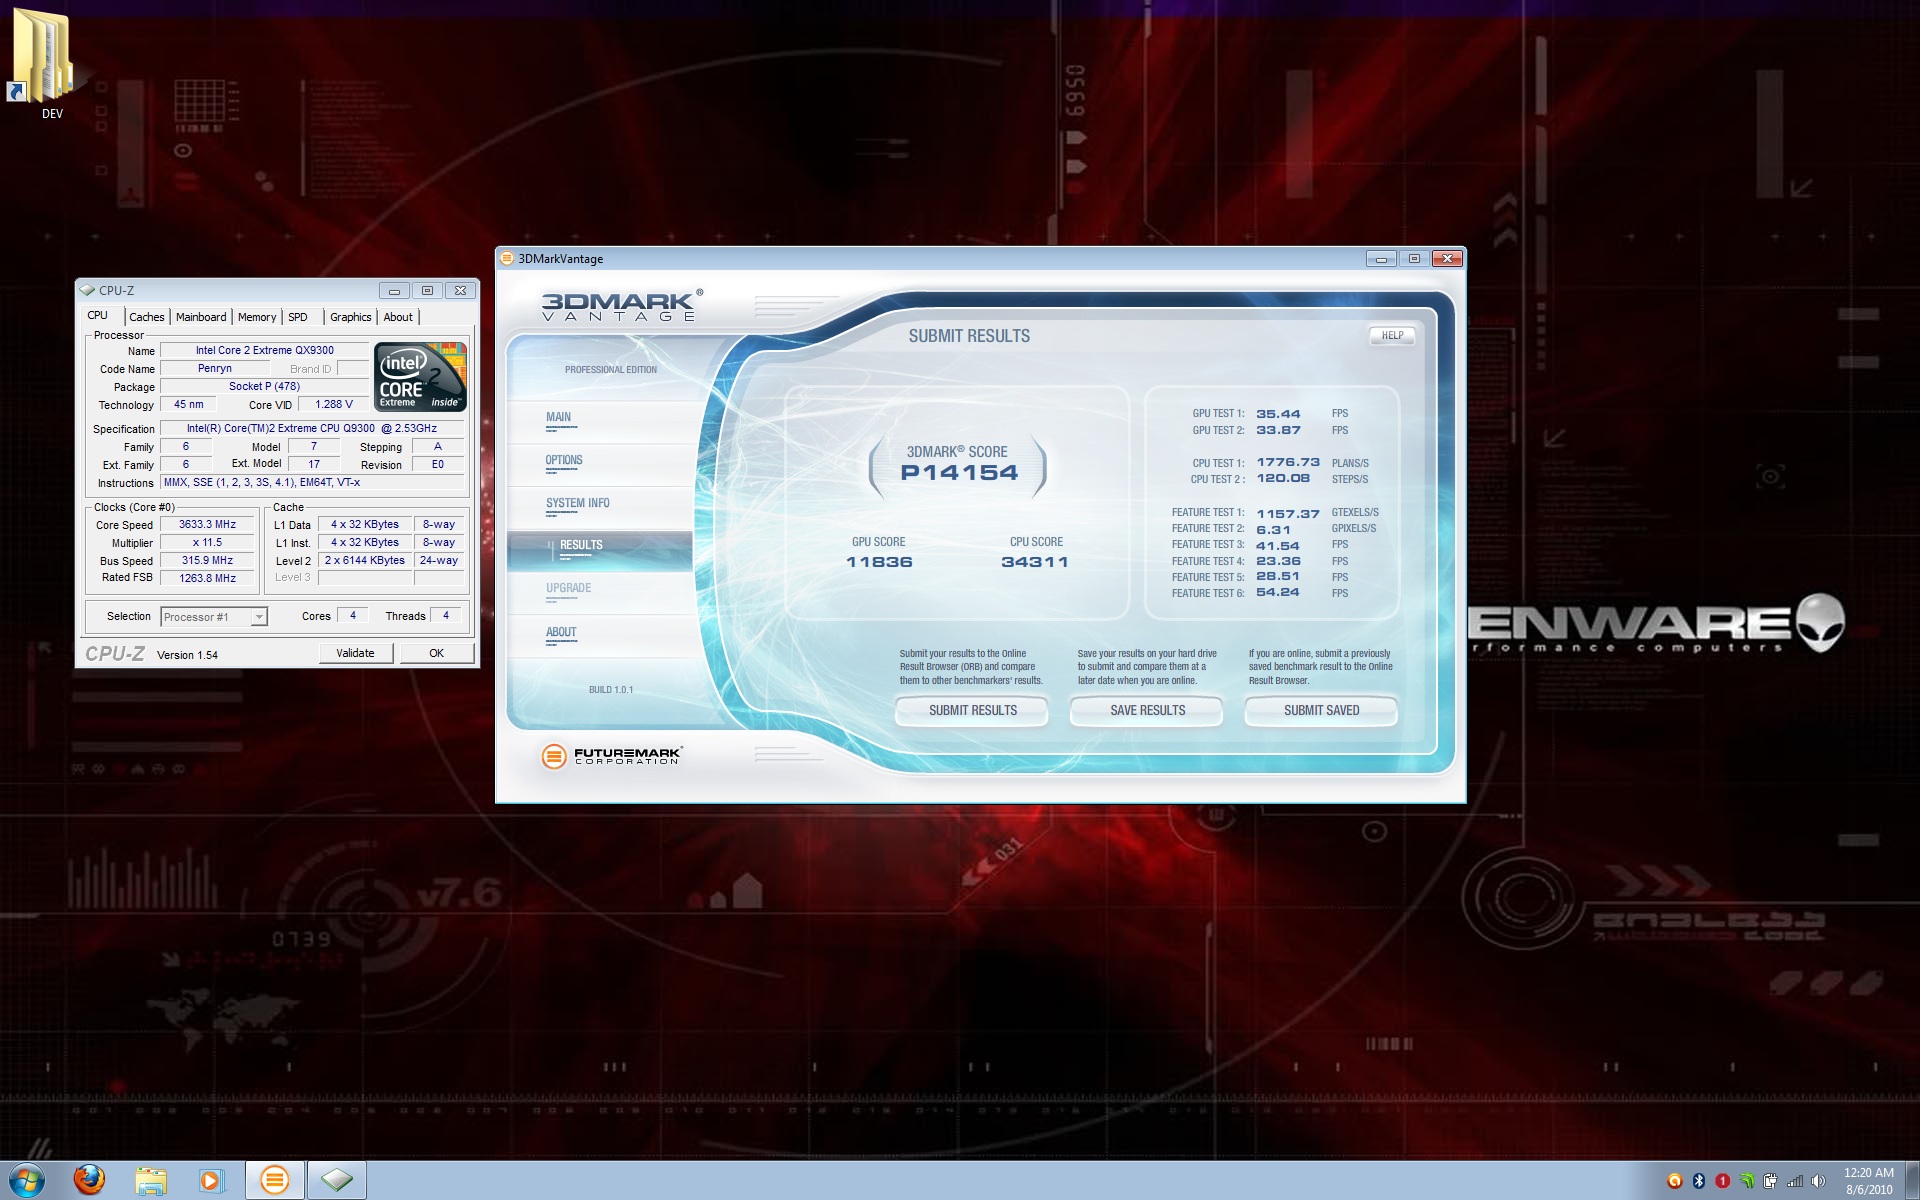Click the HELP button in 3DMark
The image size is (1920, 1200).
click(x=1392, y=336)
